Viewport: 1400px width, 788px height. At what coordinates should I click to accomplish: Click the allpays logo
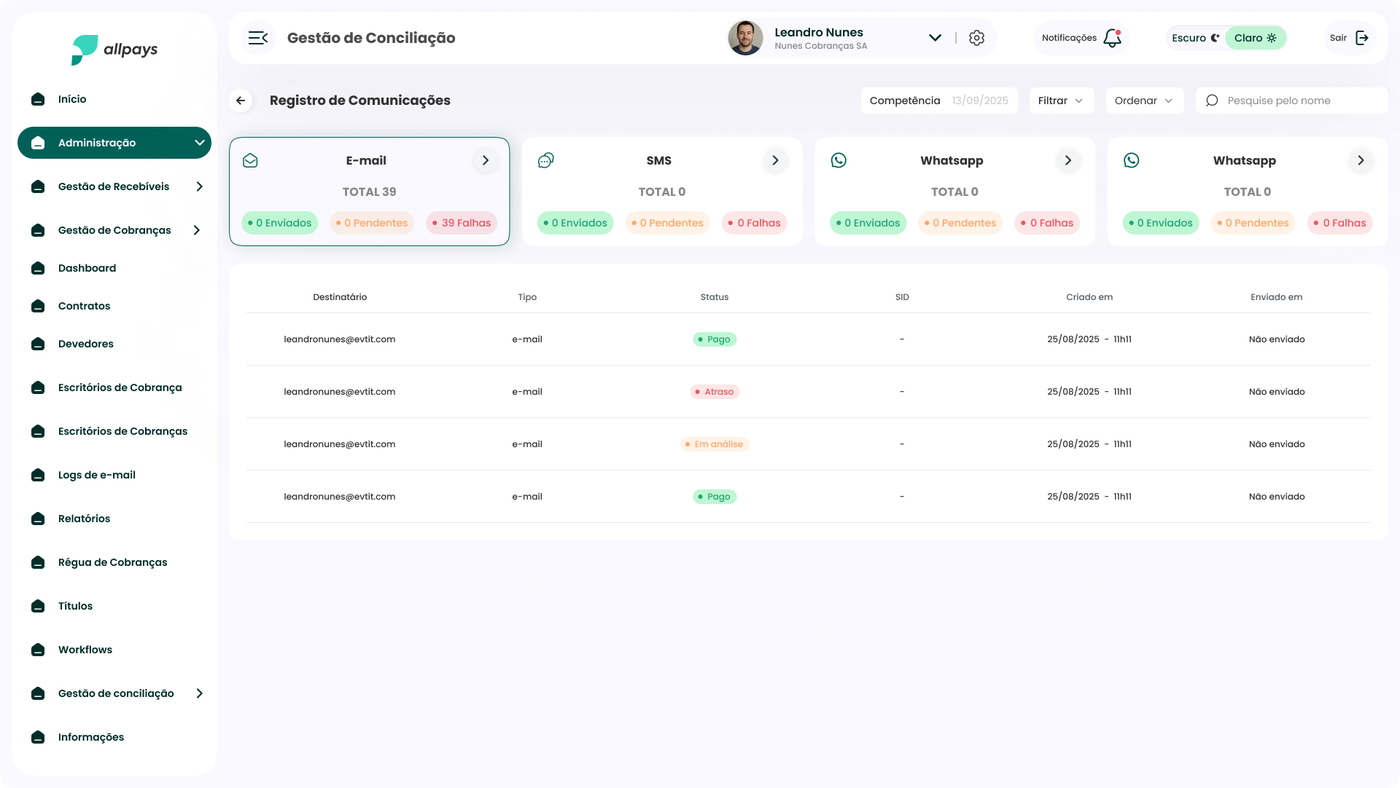coord(114,49)
